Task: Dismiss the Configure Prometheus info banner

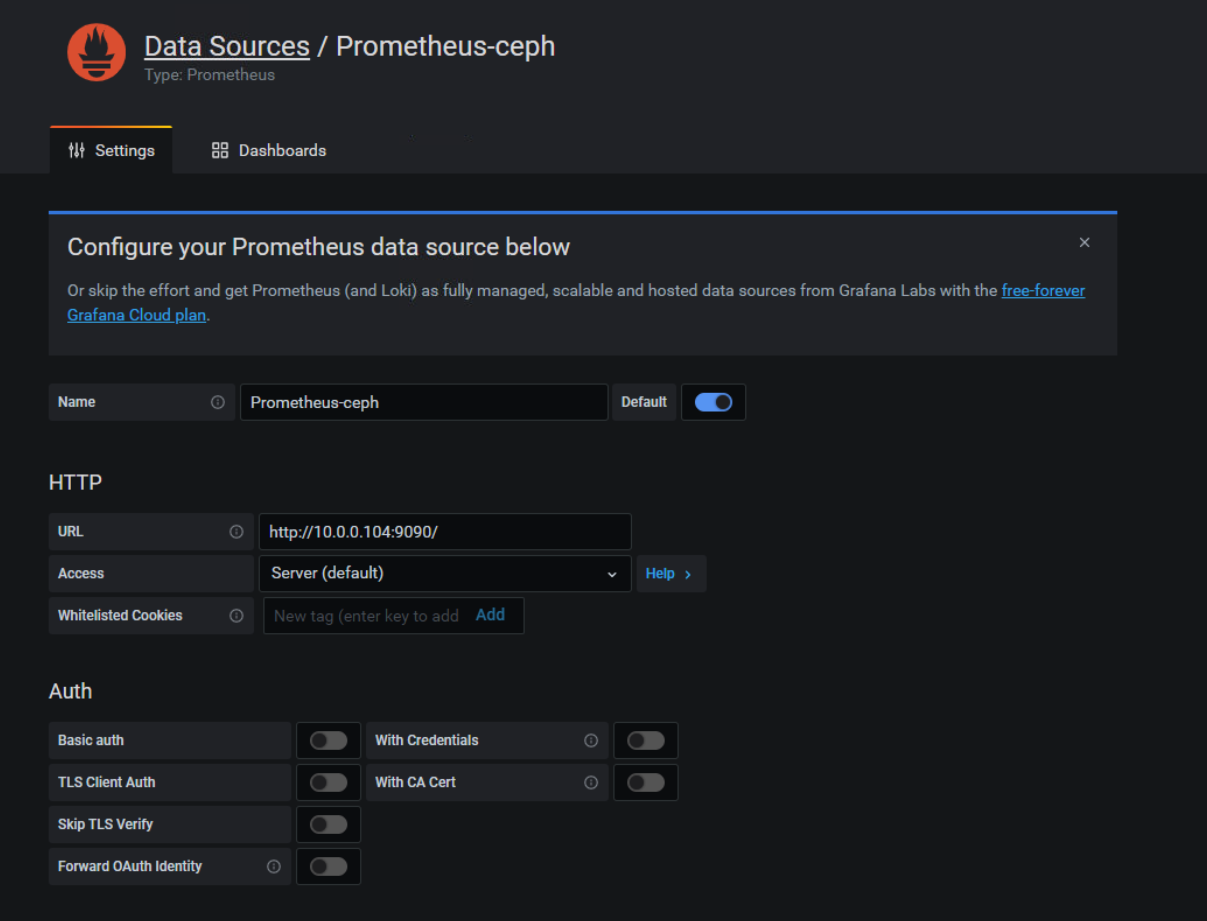Action: pos(1084,243)
